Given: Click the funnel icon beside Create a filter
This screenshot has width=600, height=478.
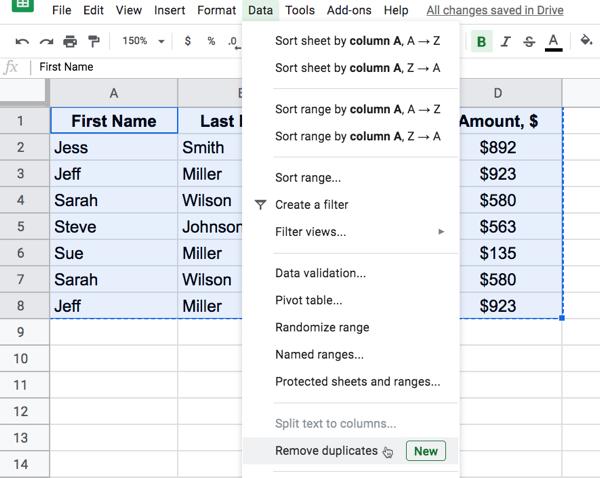Looking at the screenshot, I should 260,205.
